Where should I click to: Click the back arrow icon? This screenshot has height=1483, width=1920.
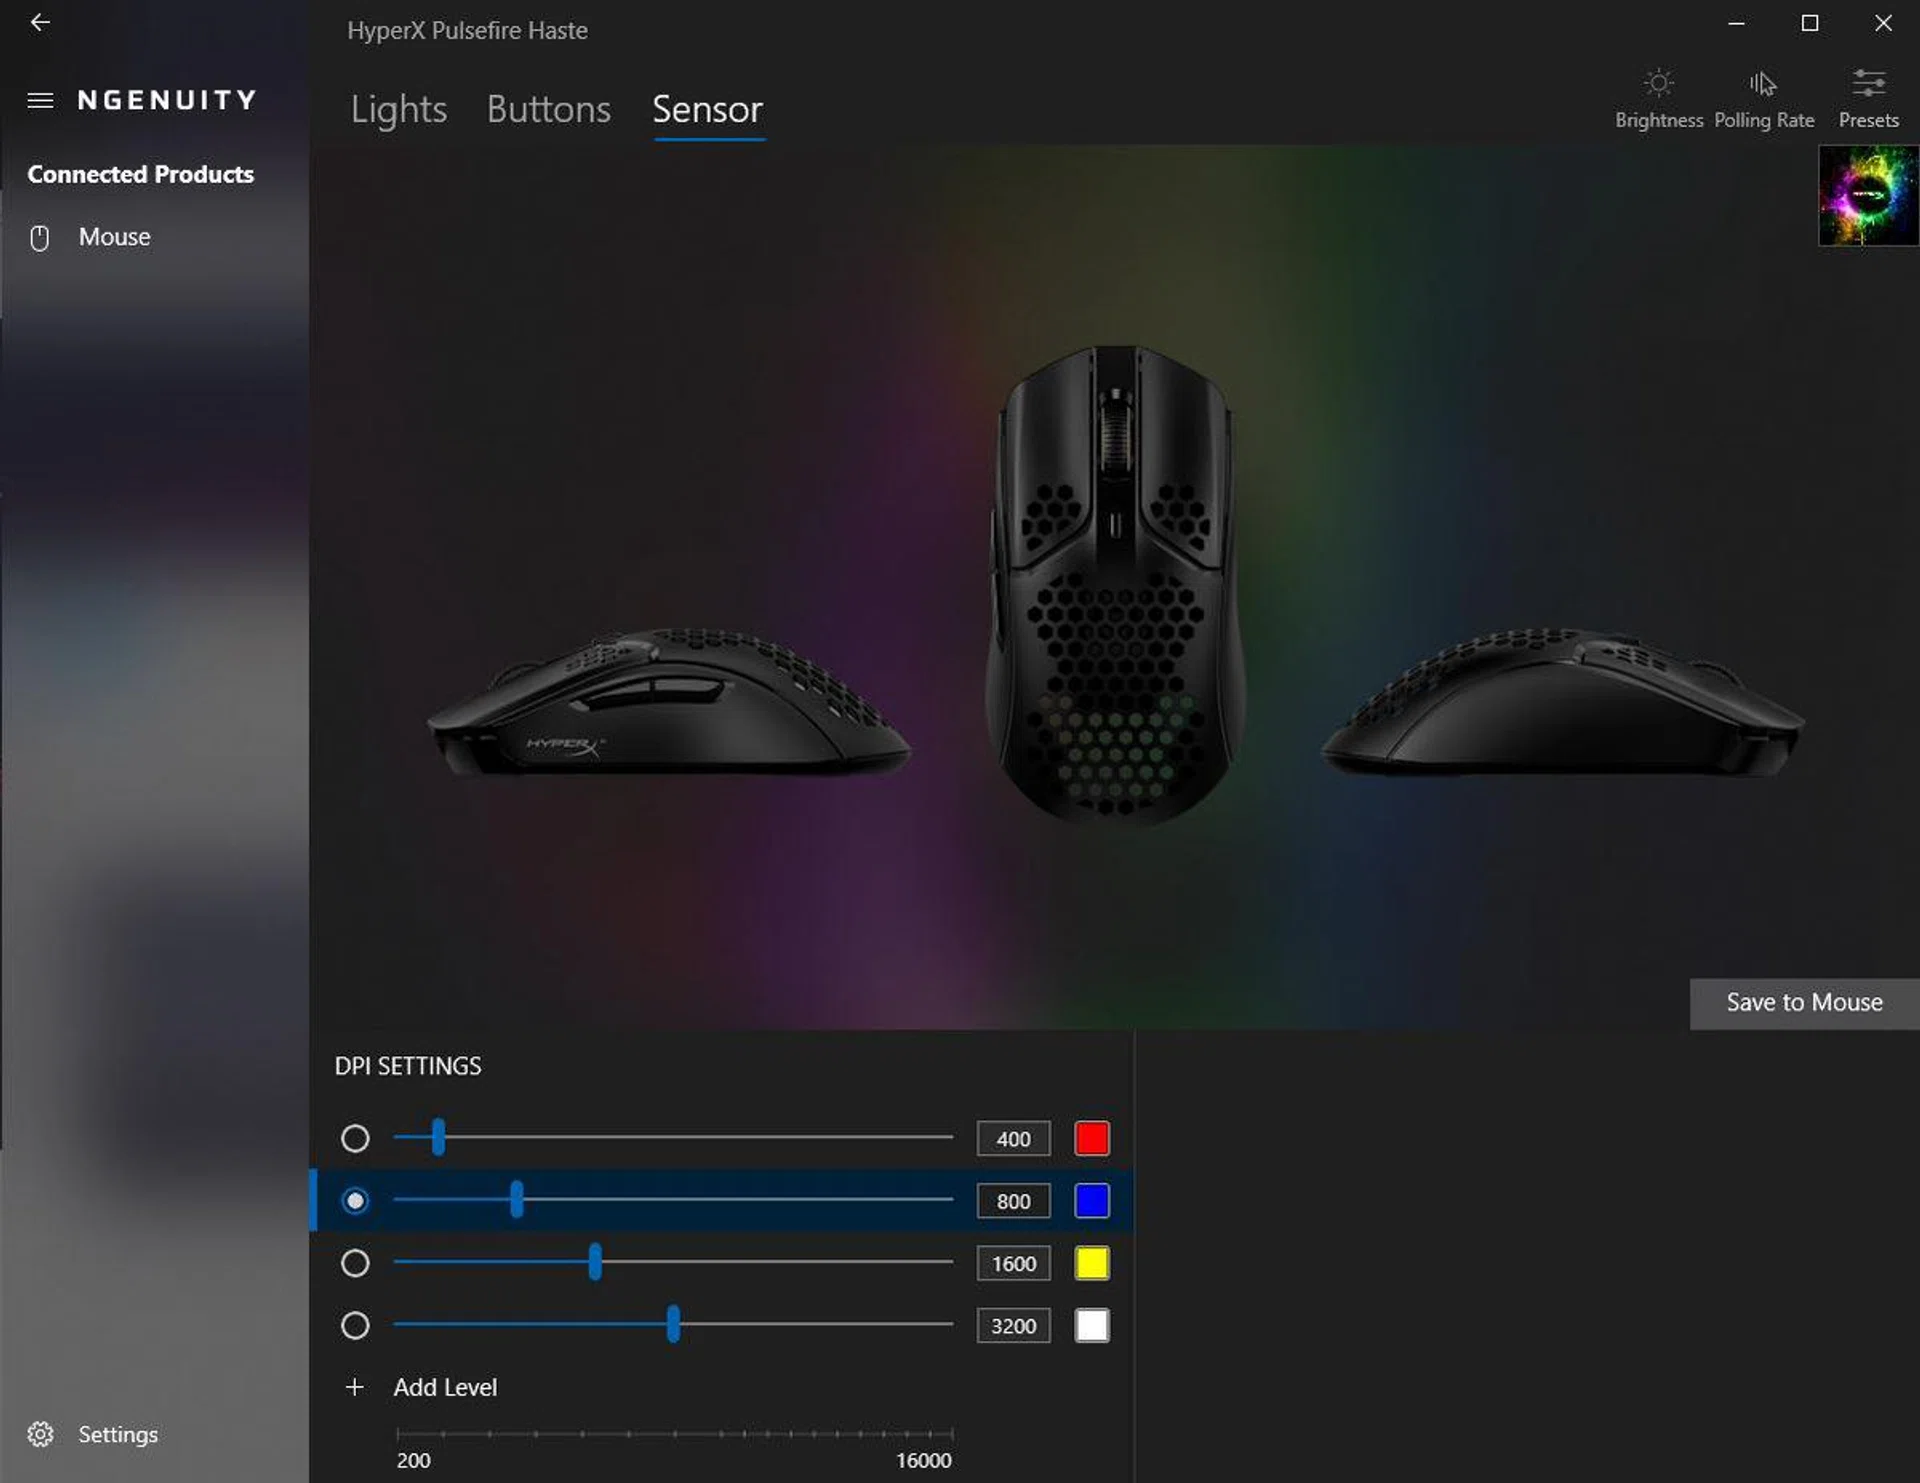click(40, 22)
